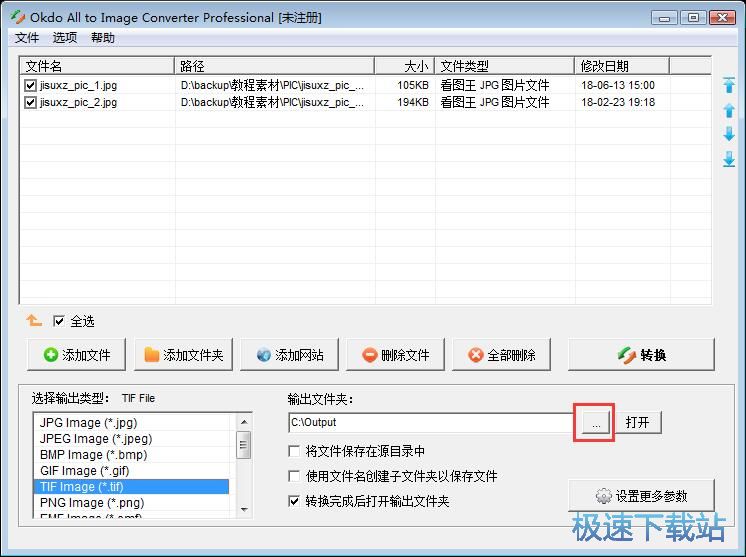The image size is (746, 557).
Task: Select PNG Image (*.png) output type
Action: pos(131,503)
